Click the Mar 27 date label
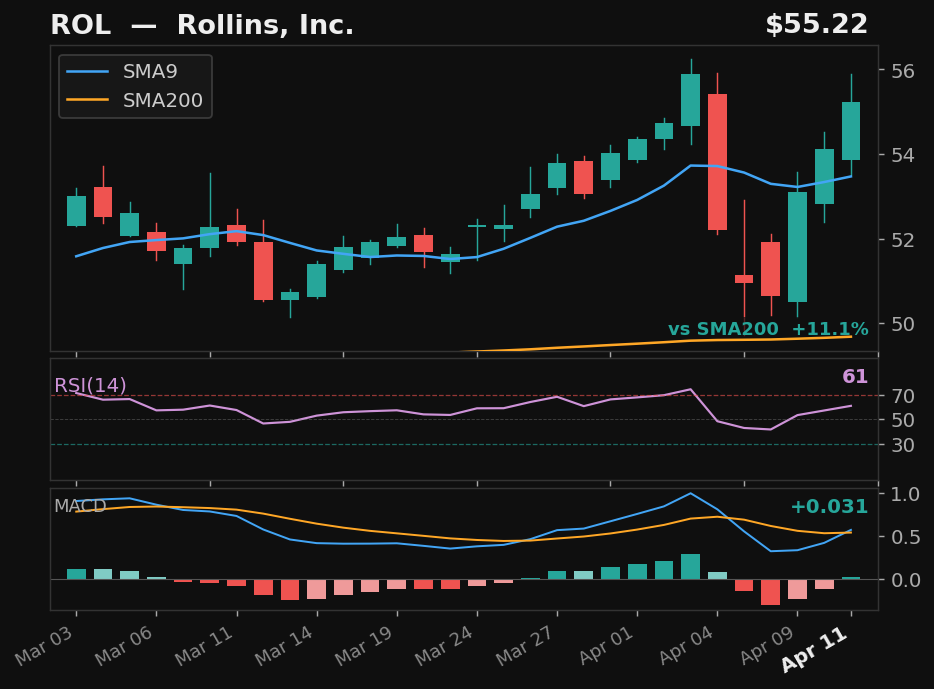934x689 pixels. pyautogui.click(x=525, y=646)
